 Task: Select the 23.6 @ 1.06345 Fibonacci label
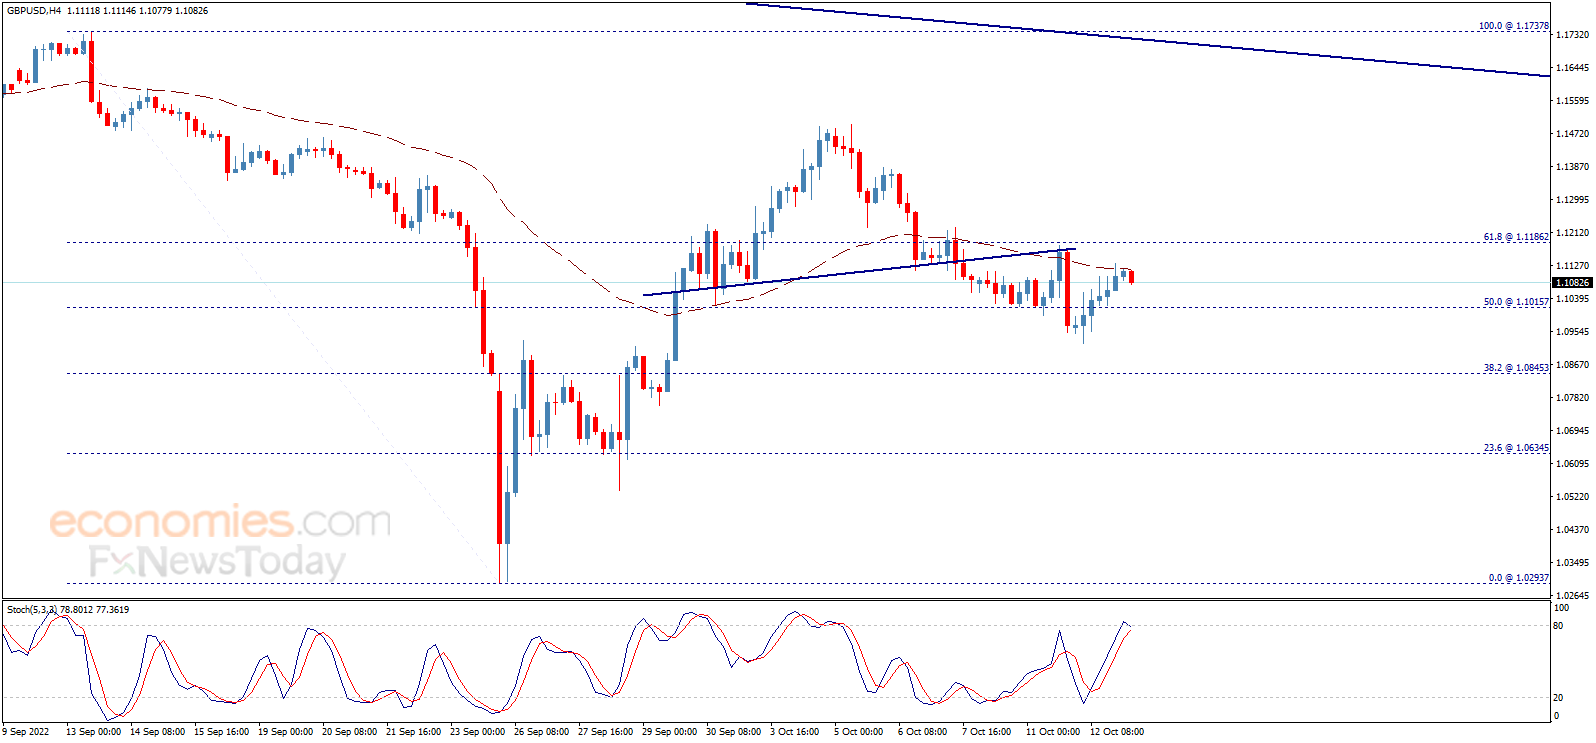coord(1516,448)
